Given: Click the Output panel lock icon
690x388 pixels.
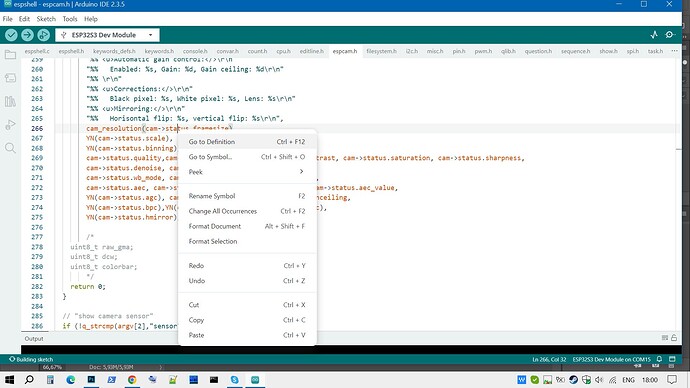Looking at the screenshot, I should click(674, 338).
